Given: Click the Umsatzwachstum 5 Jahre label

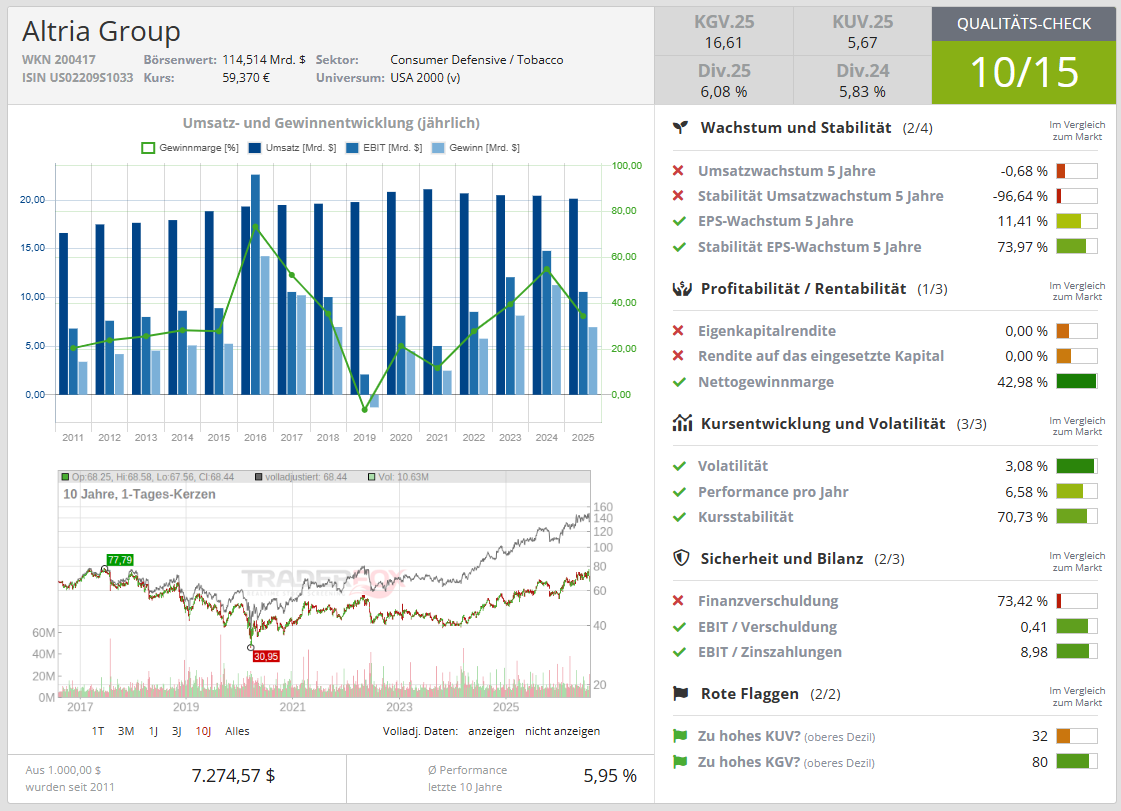Looking at the screenshot, I should (x=786, y=171).
